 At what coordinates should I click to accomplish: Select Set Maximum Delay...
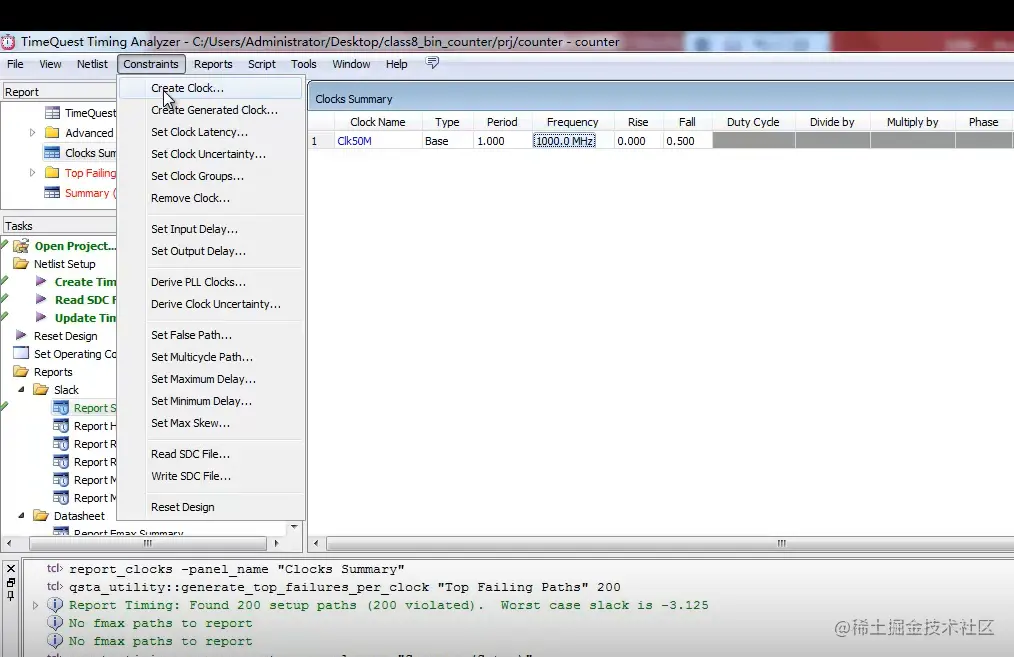[x=211, y=379]
